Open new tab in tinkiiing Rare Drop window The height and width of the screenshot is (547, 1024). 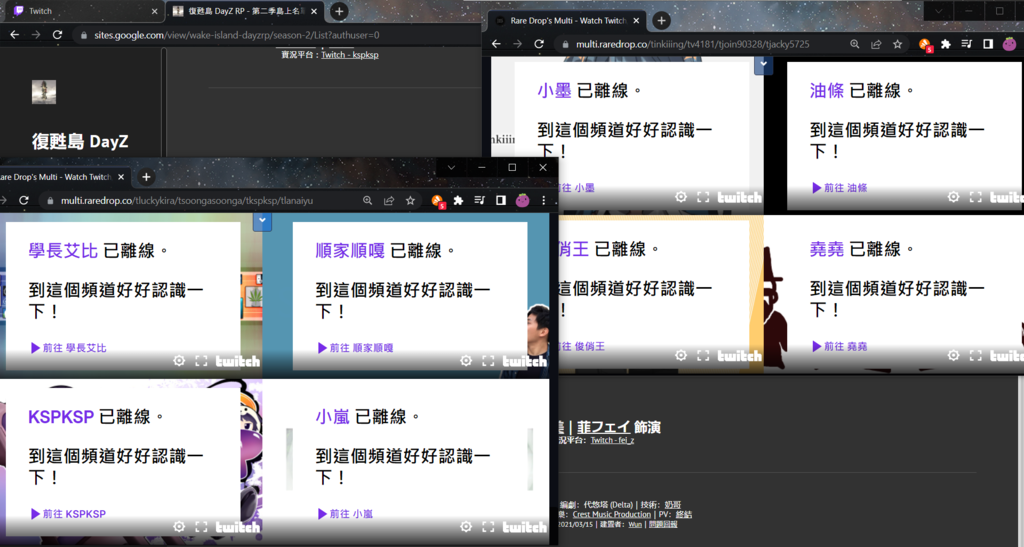[x=662, y=21]
